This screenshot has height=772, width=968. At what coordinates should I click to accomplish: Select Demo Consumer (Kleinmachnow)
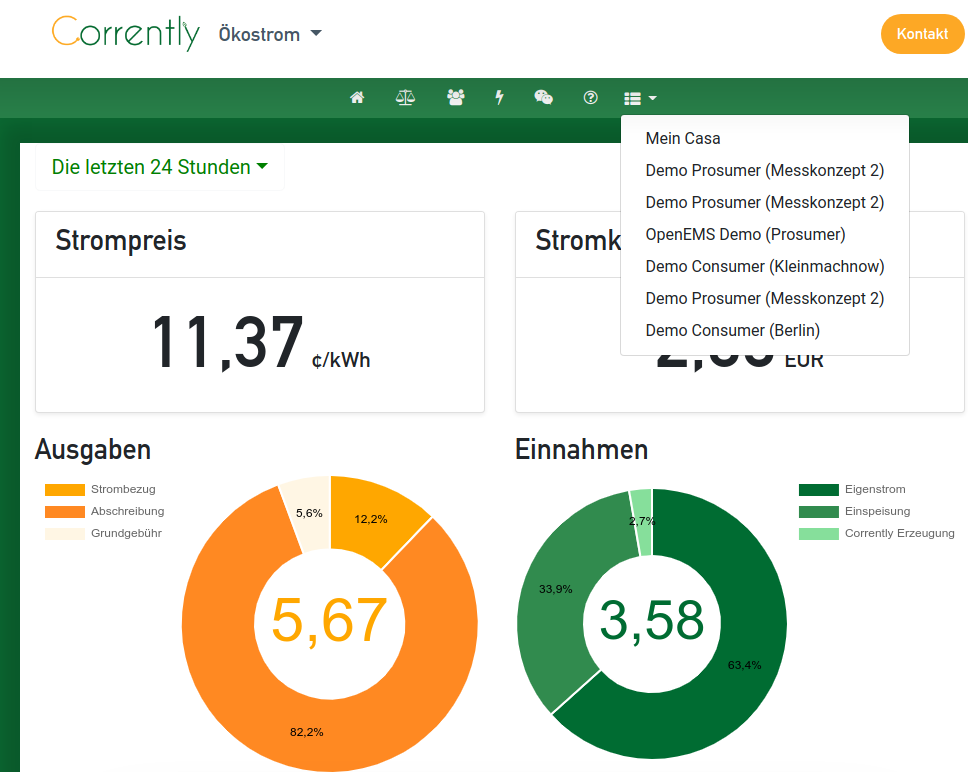(x=765, y=267)
